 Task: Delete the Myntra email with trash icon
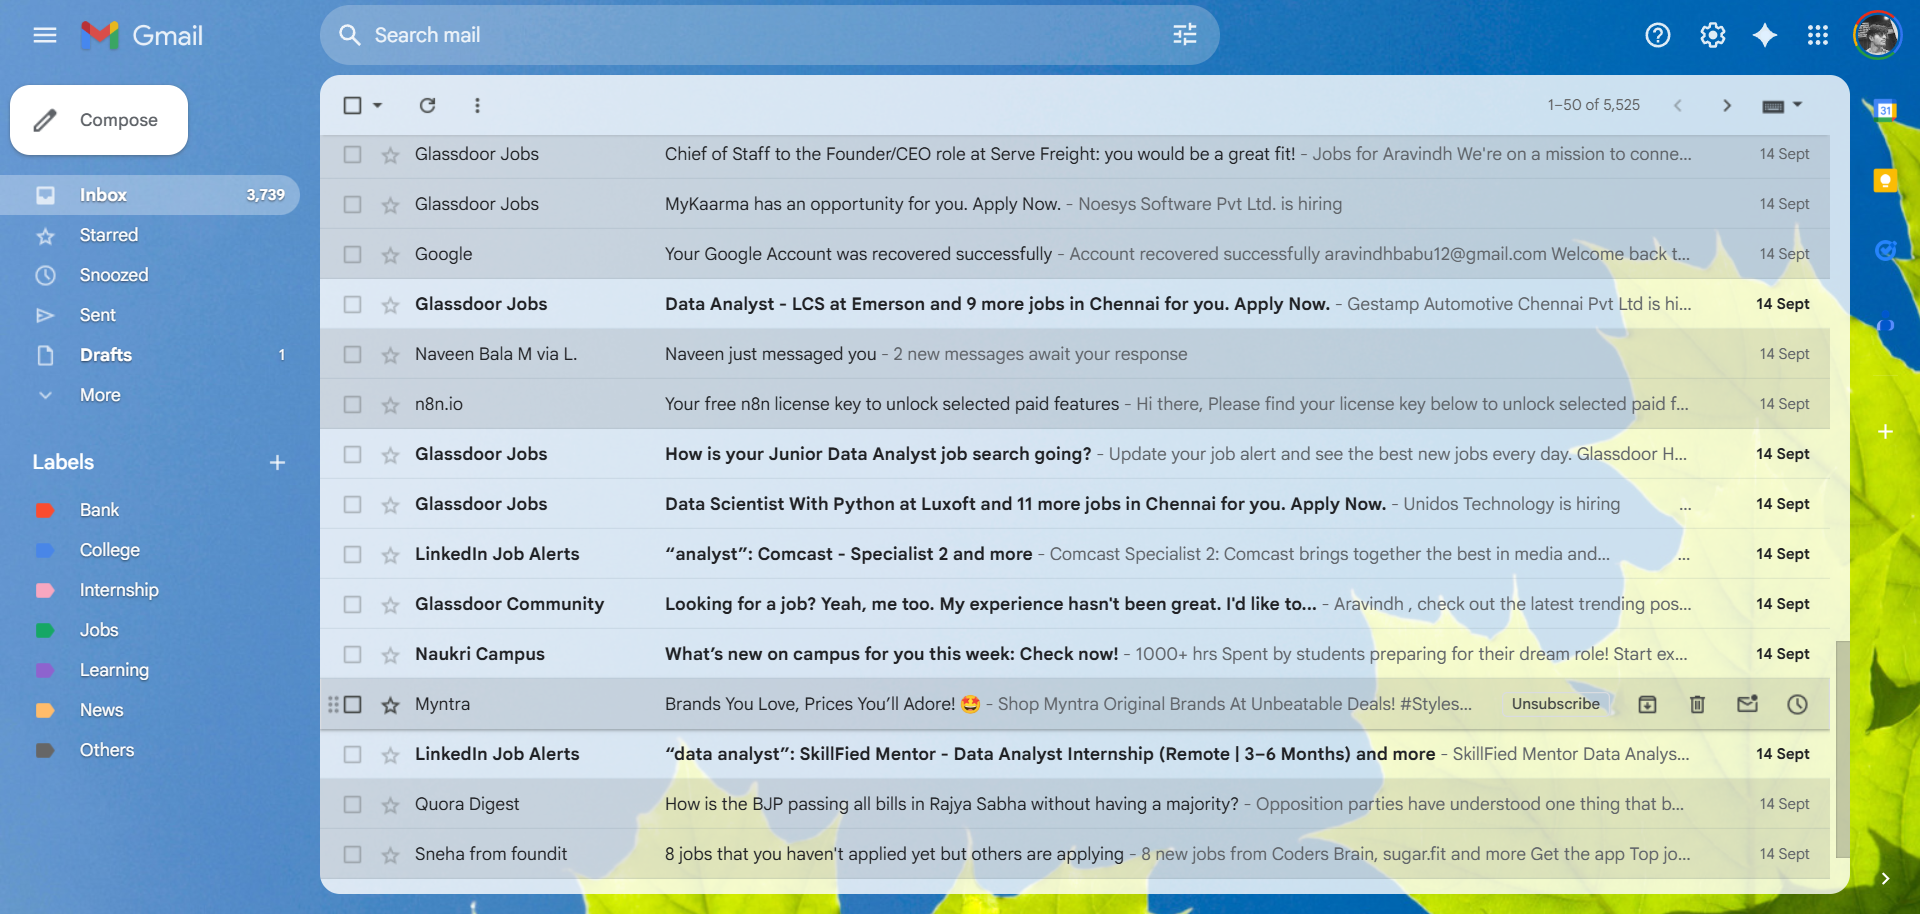1697,704
